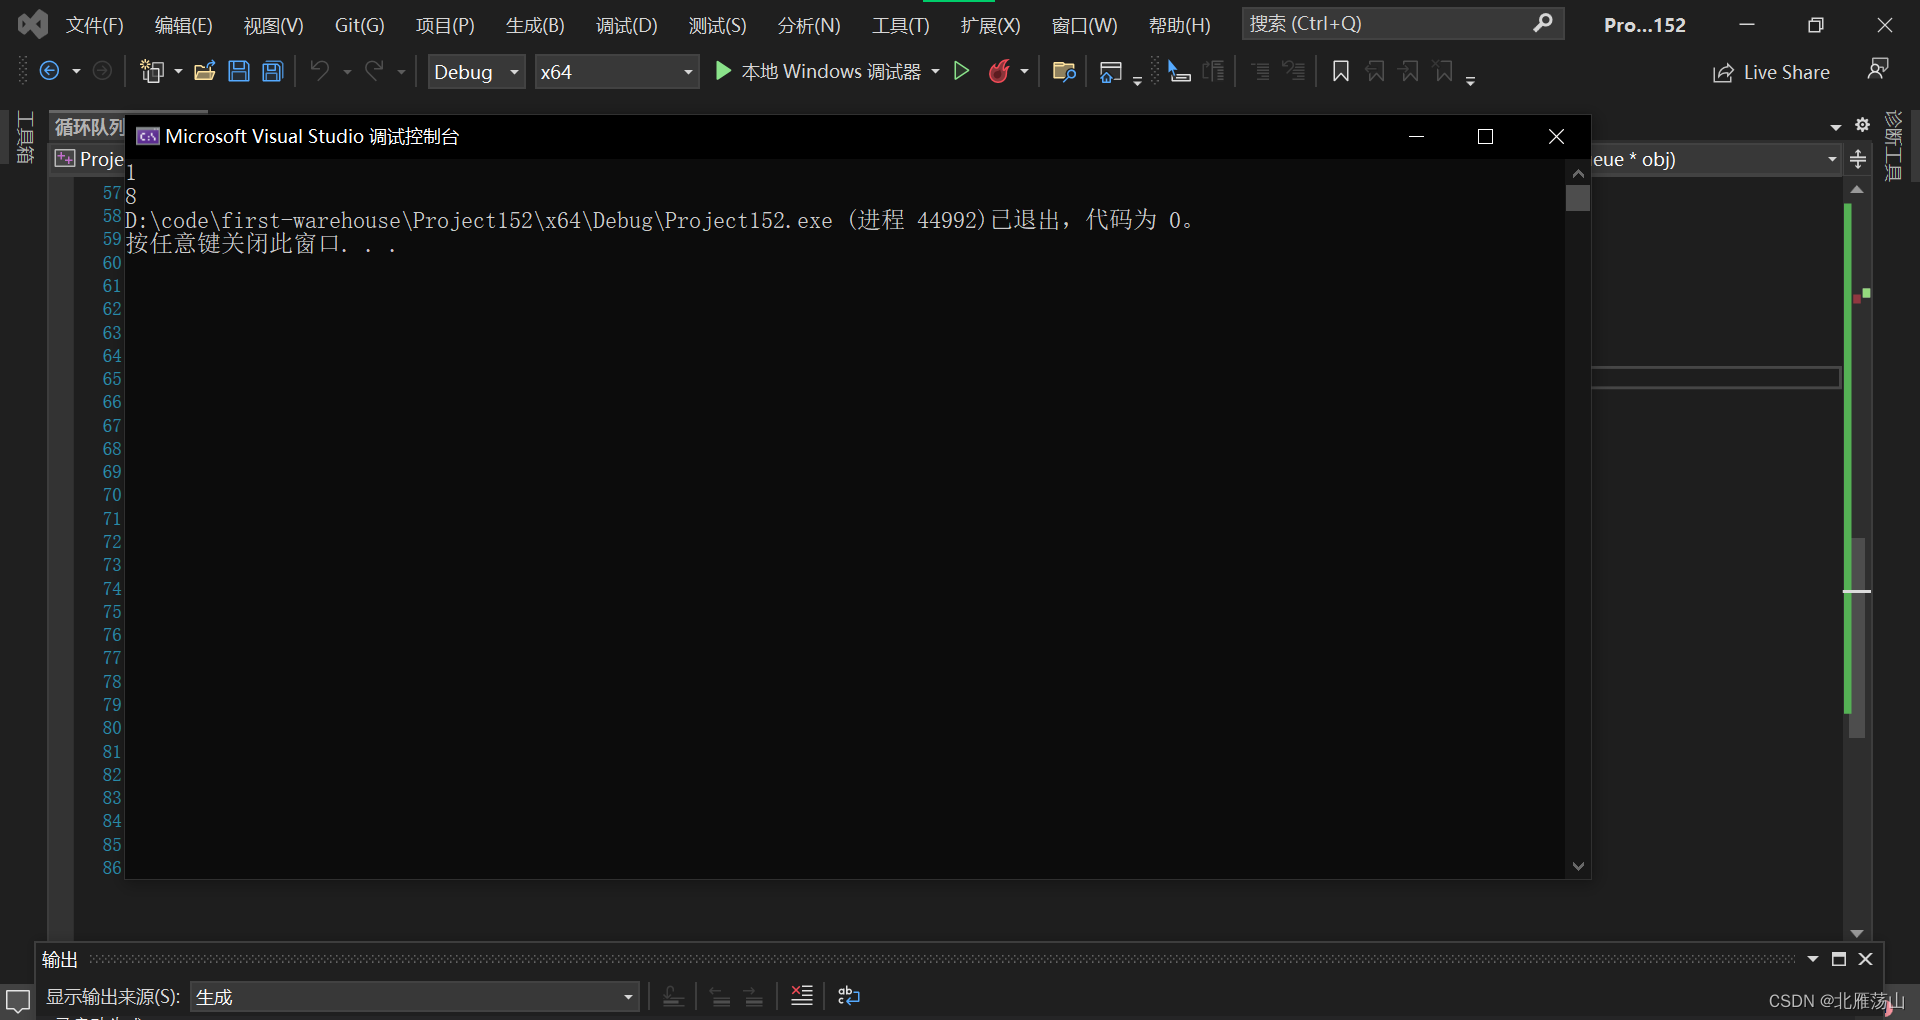Open the 视图(V) menu

click(x=274, y=25)
